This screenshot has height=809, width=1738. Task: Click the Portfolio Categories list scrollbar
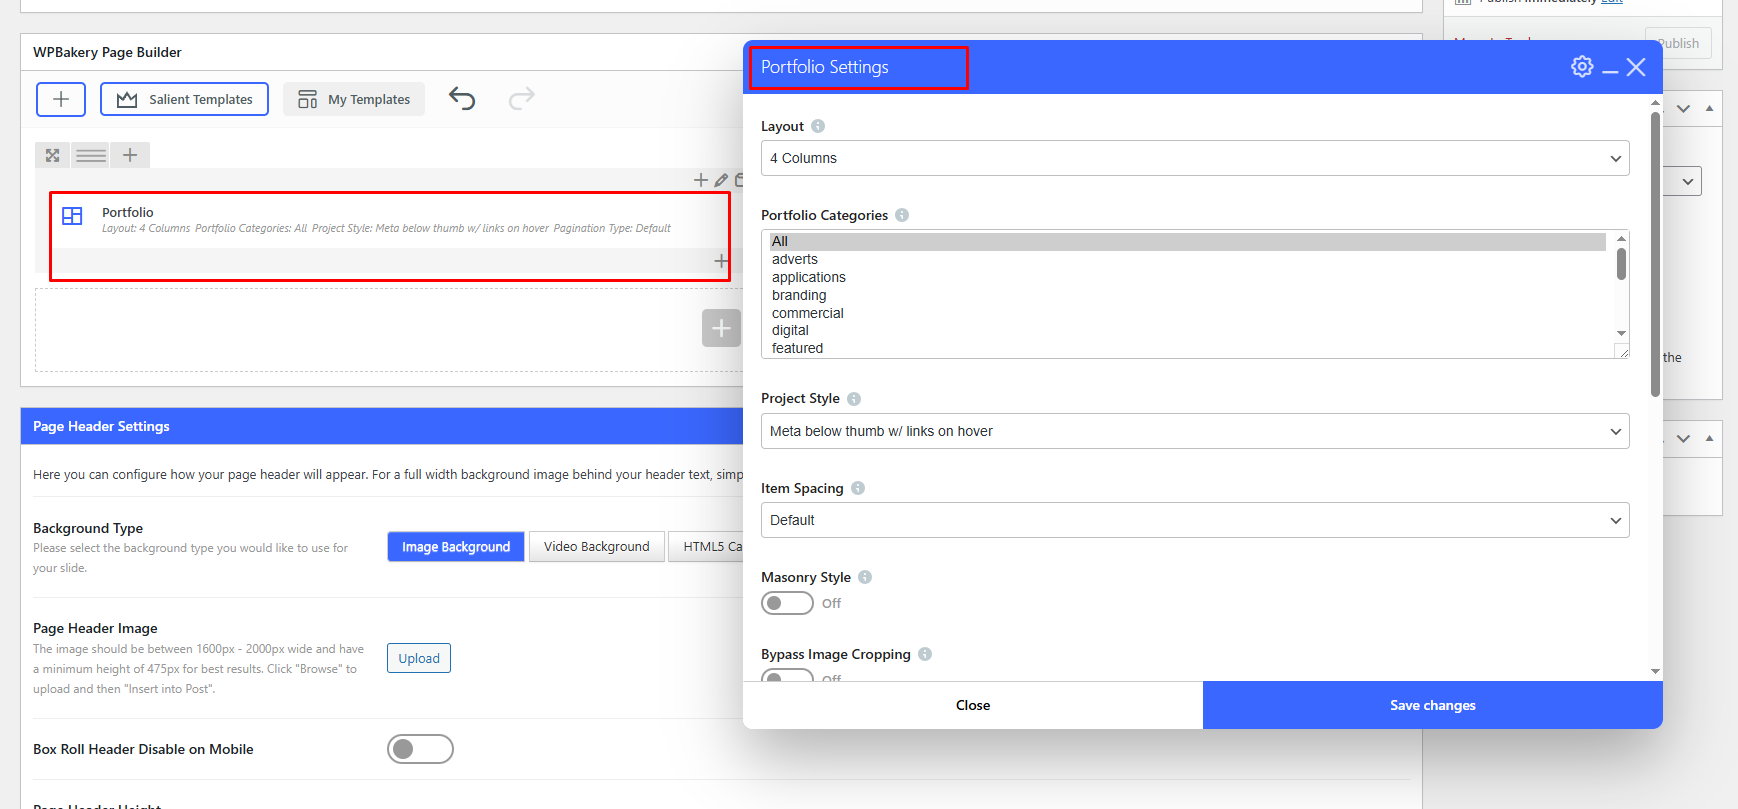coord(1621,266)
